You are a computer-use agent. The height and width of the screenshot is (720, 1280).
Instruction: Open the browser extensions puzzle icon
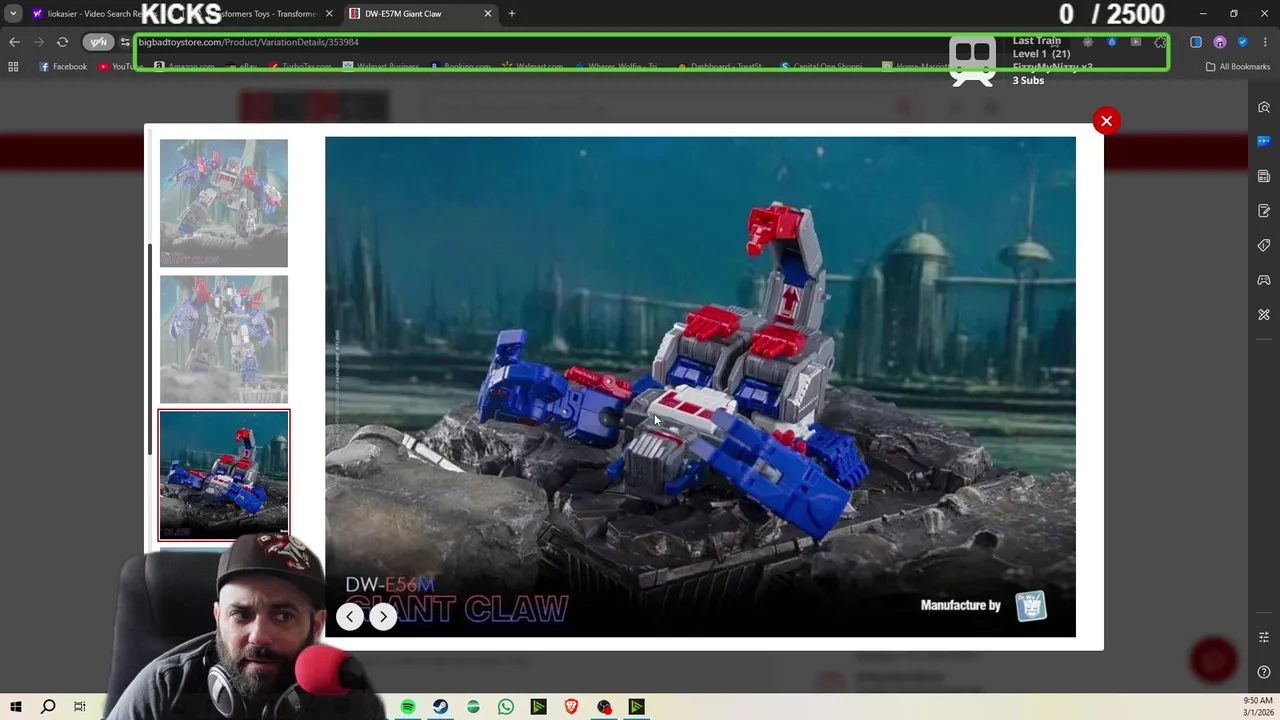(x=1160, y=42)
